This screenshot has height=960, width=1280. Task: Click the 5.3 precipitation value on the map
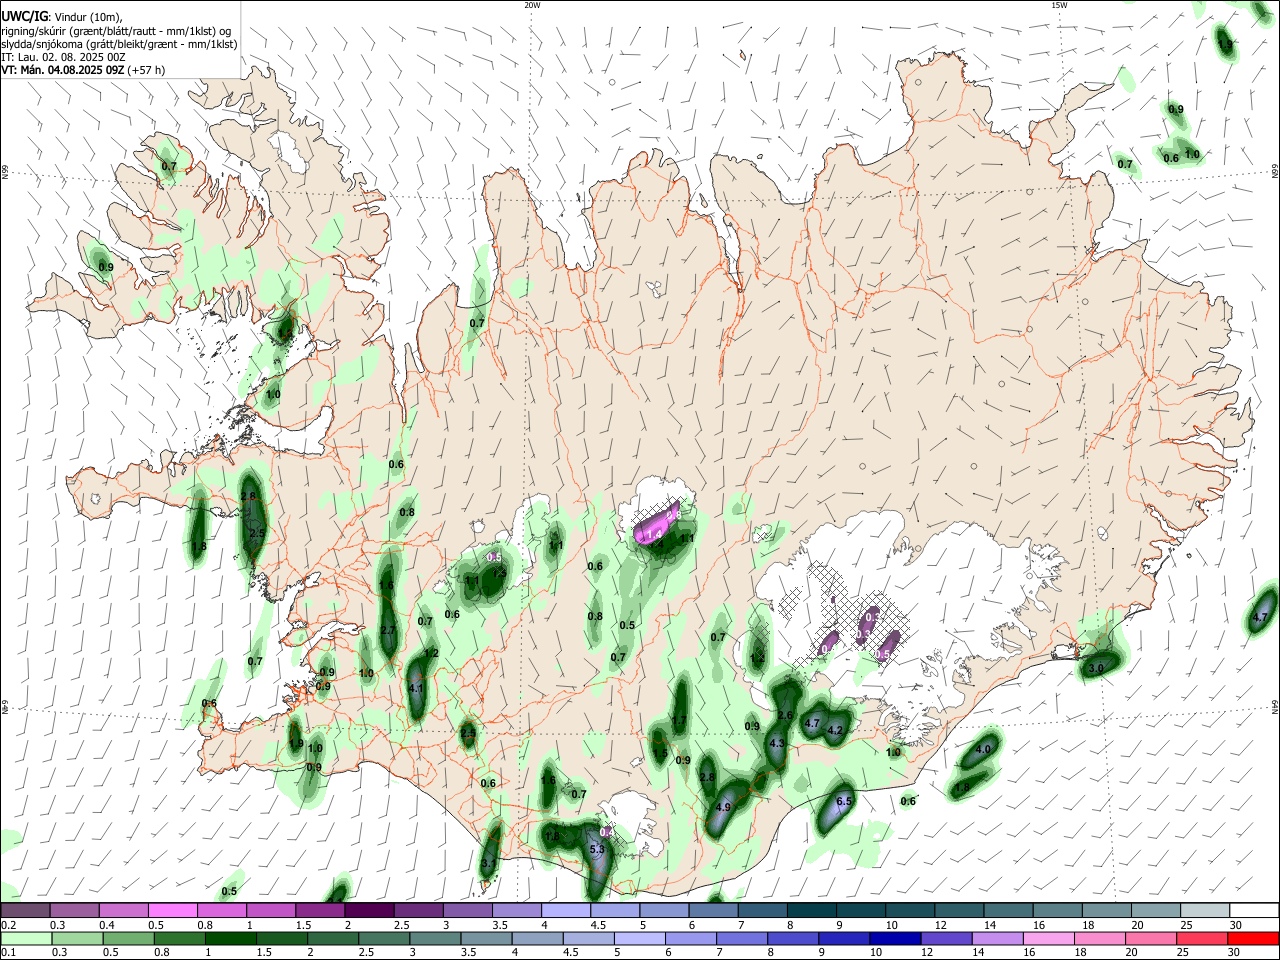click(x=597, y=849)
